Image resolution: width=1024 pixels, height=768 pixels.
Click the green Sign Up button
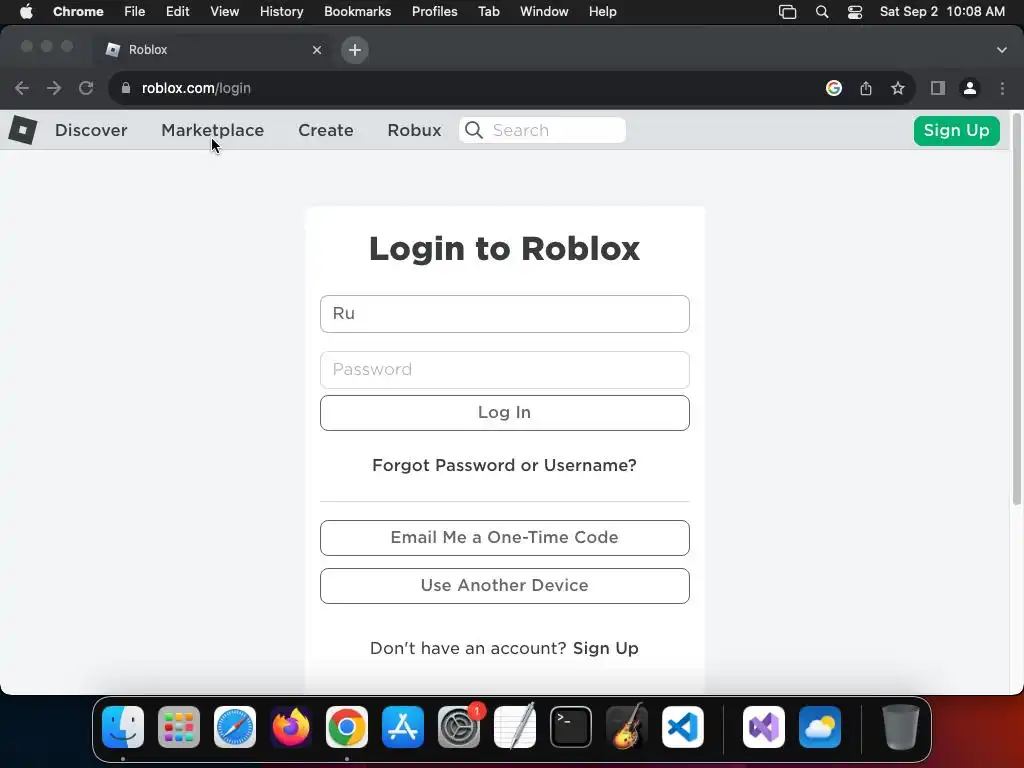tap(957, 131)
